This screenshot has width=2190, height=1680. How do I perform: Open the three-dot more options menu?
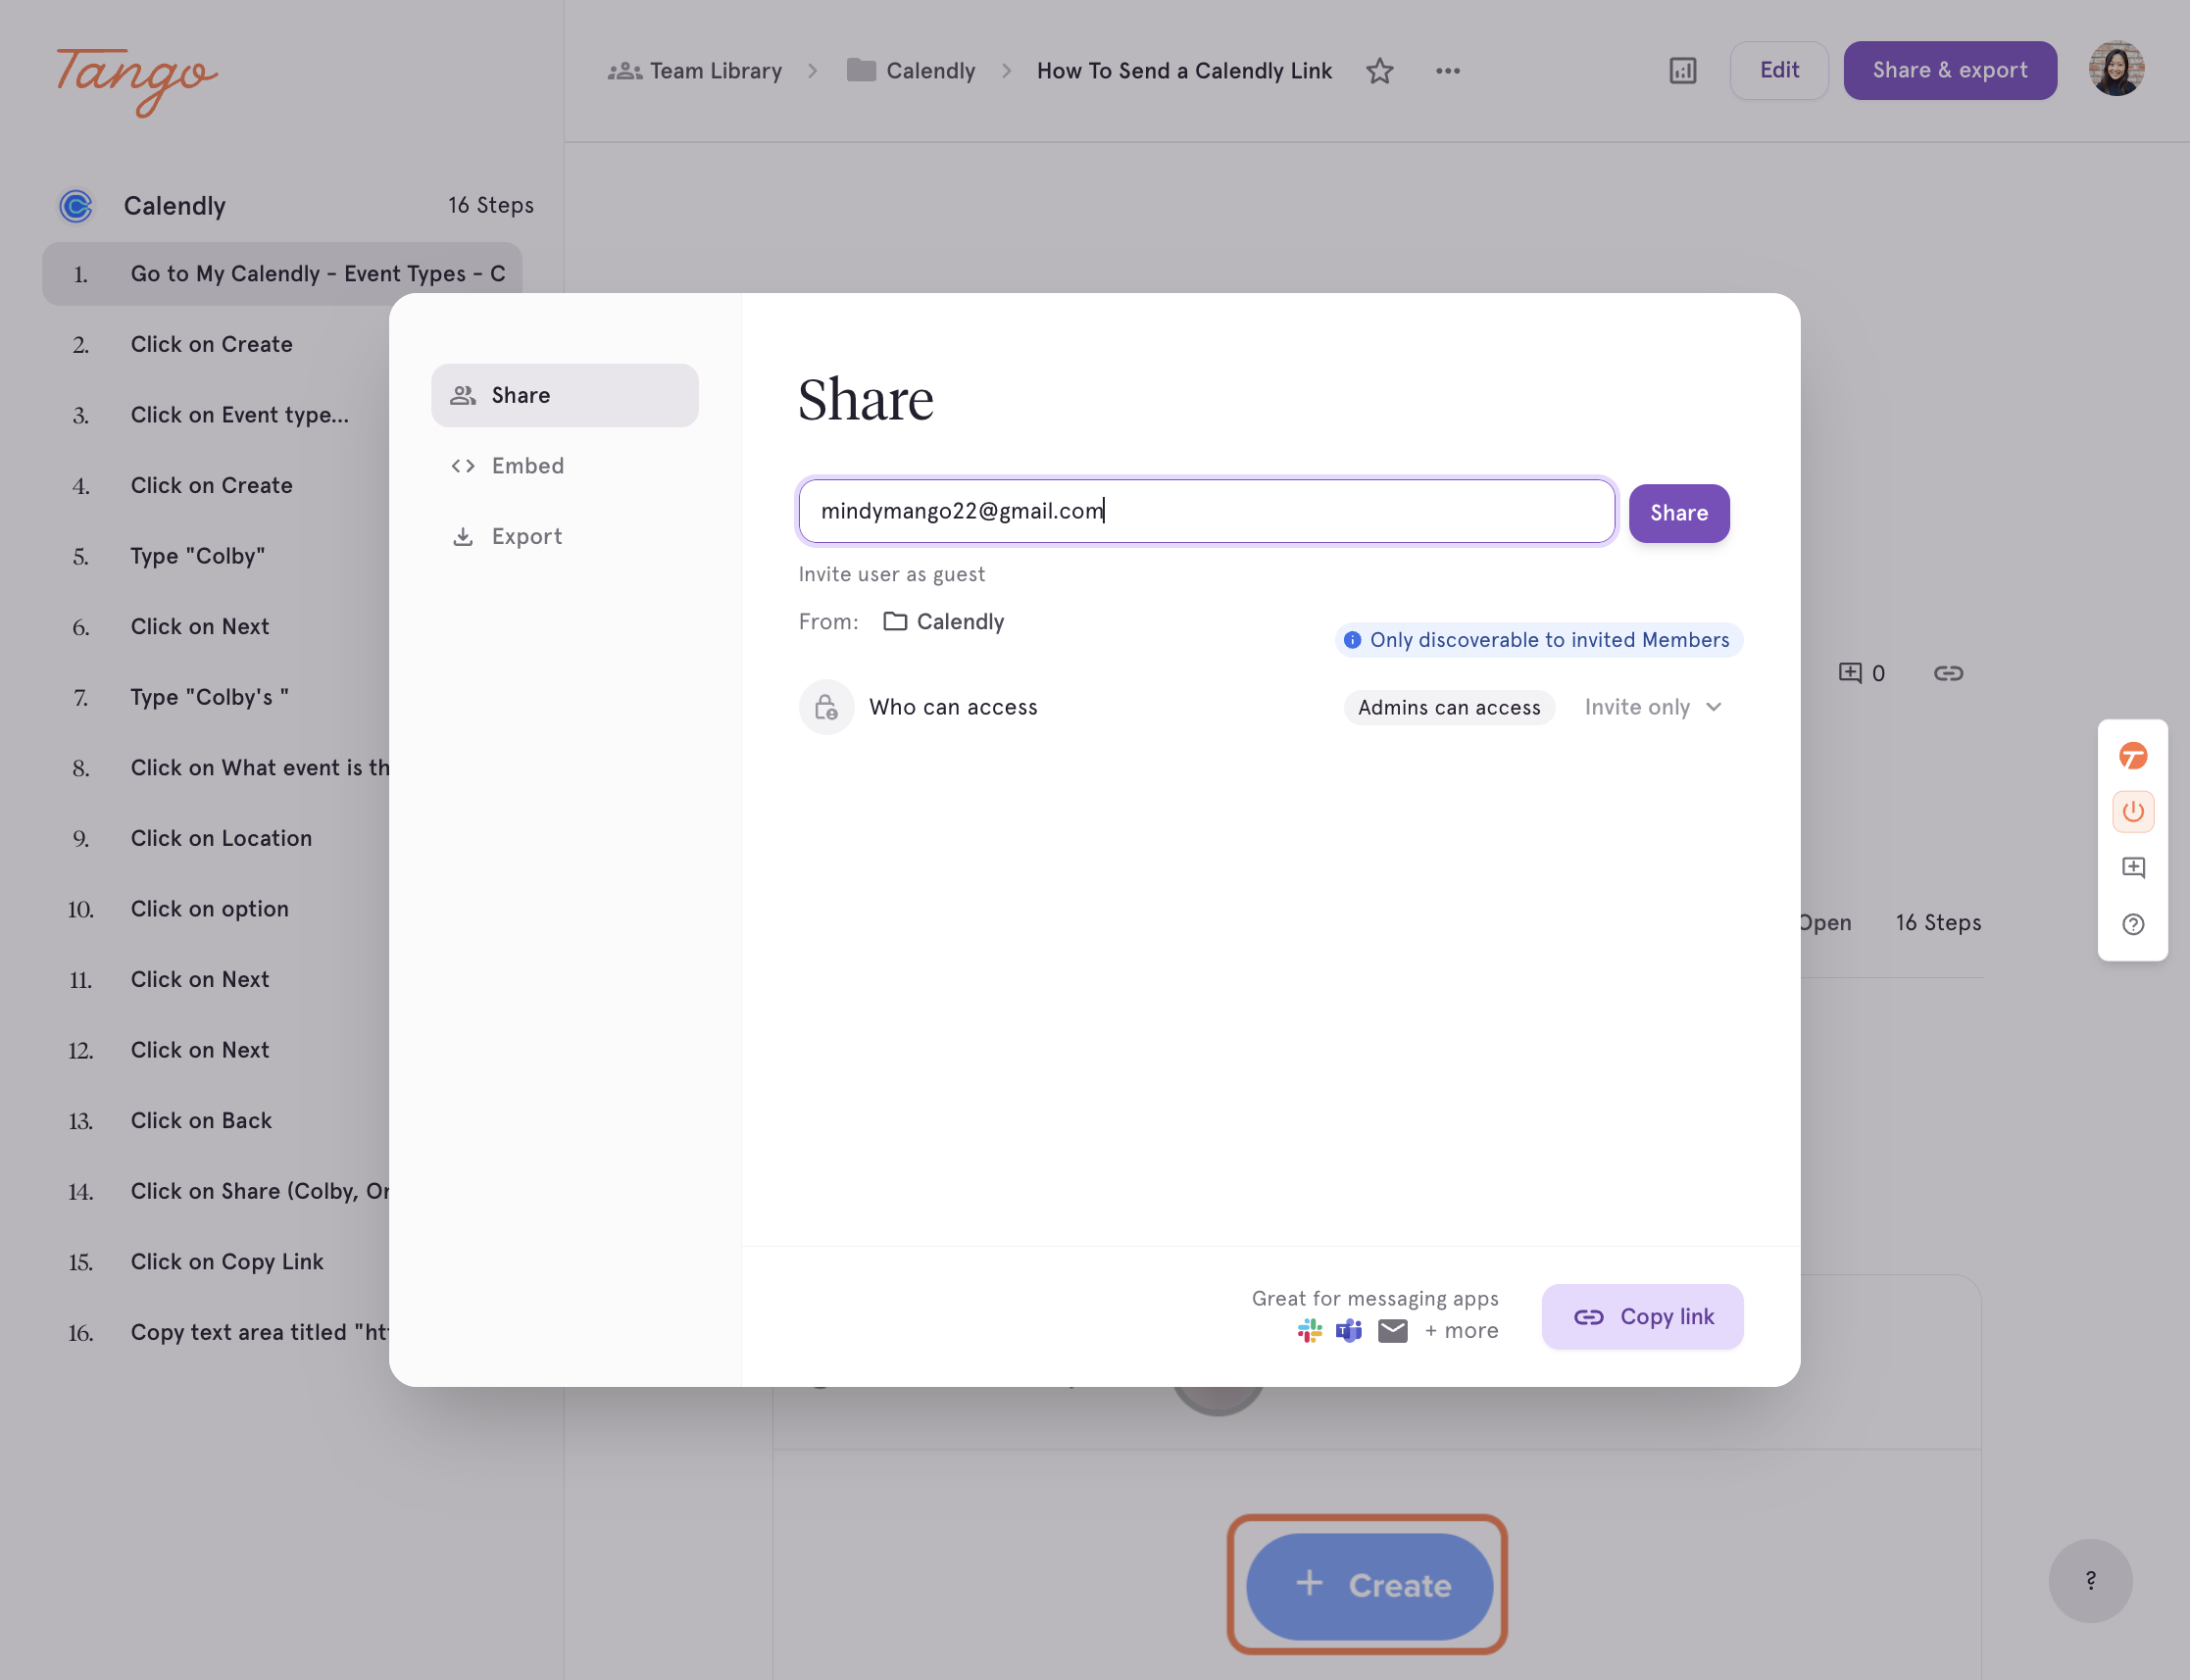tap(1447, 71)
